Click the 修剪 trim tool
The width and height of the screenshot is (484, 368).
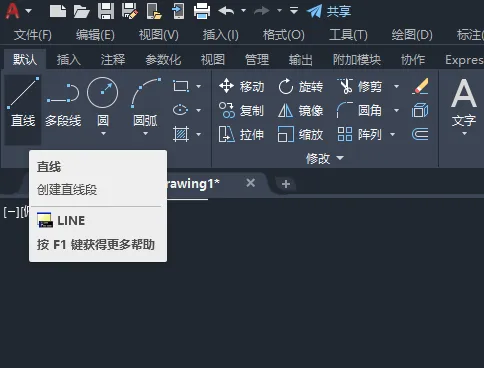tap(360, 86)
